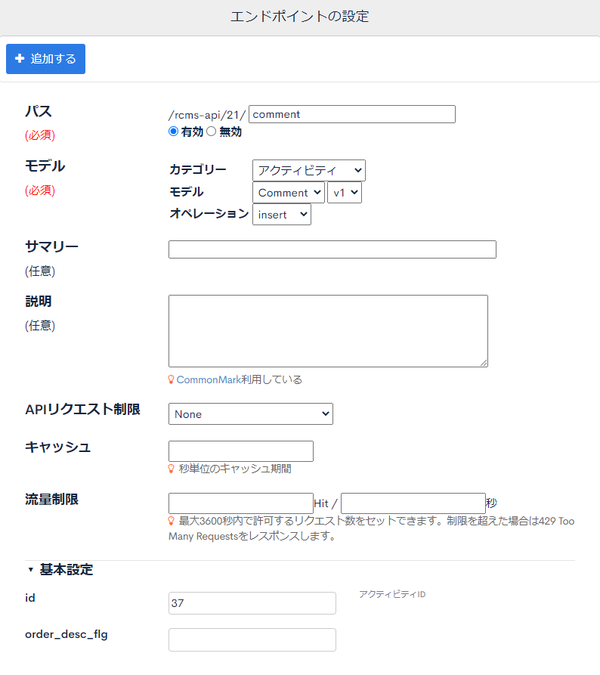Open the version dropdown showing v1
The image size is (600, 675).
pyautogui.click(x=344, y=192)
